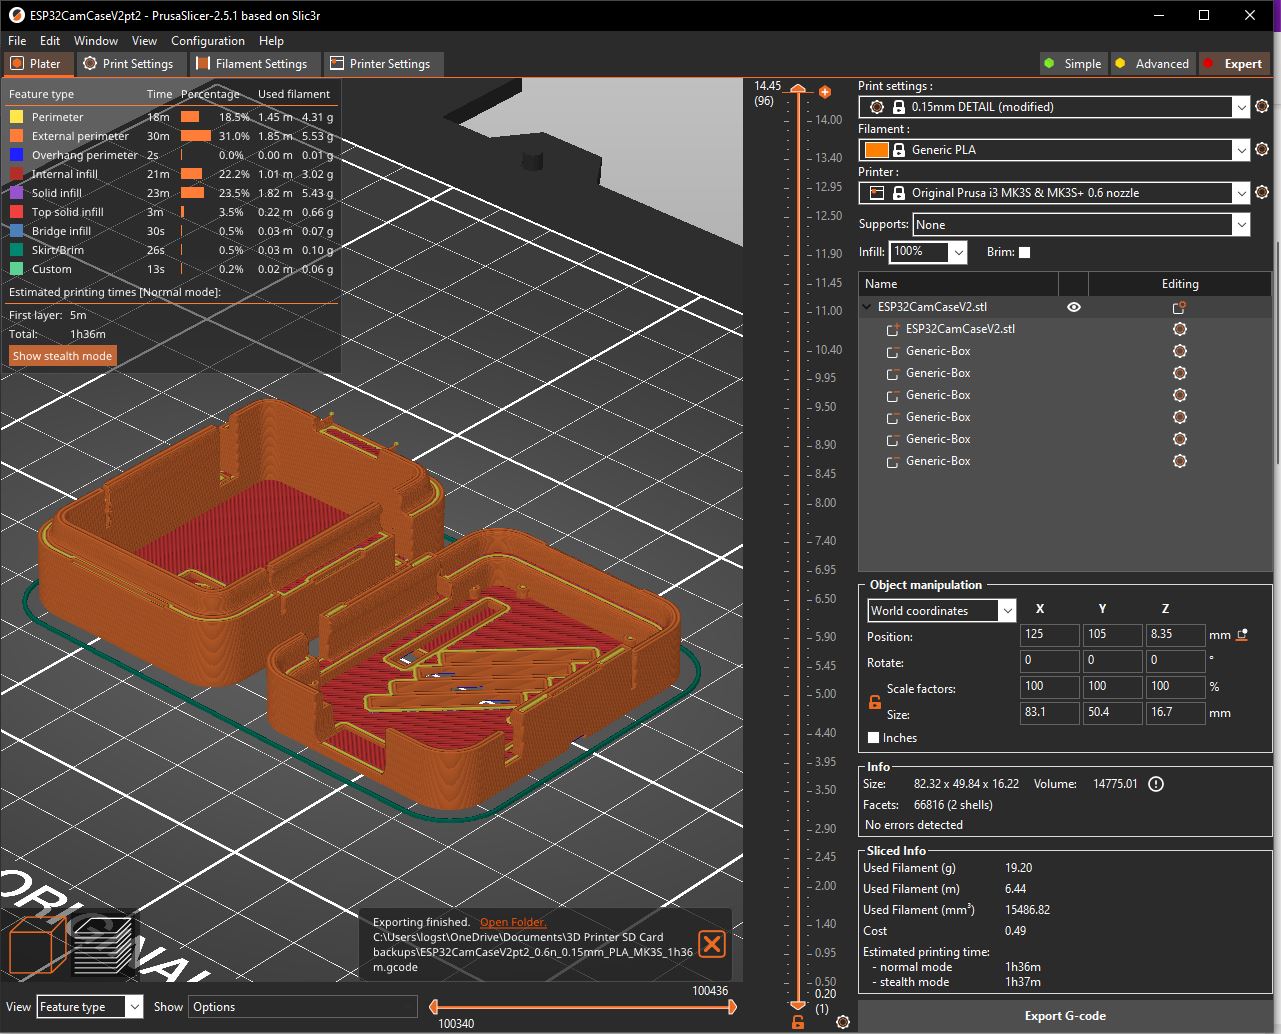Enable the Brim checkbox
This screenshot has width=1281, height=1034.
point(1024,253)
